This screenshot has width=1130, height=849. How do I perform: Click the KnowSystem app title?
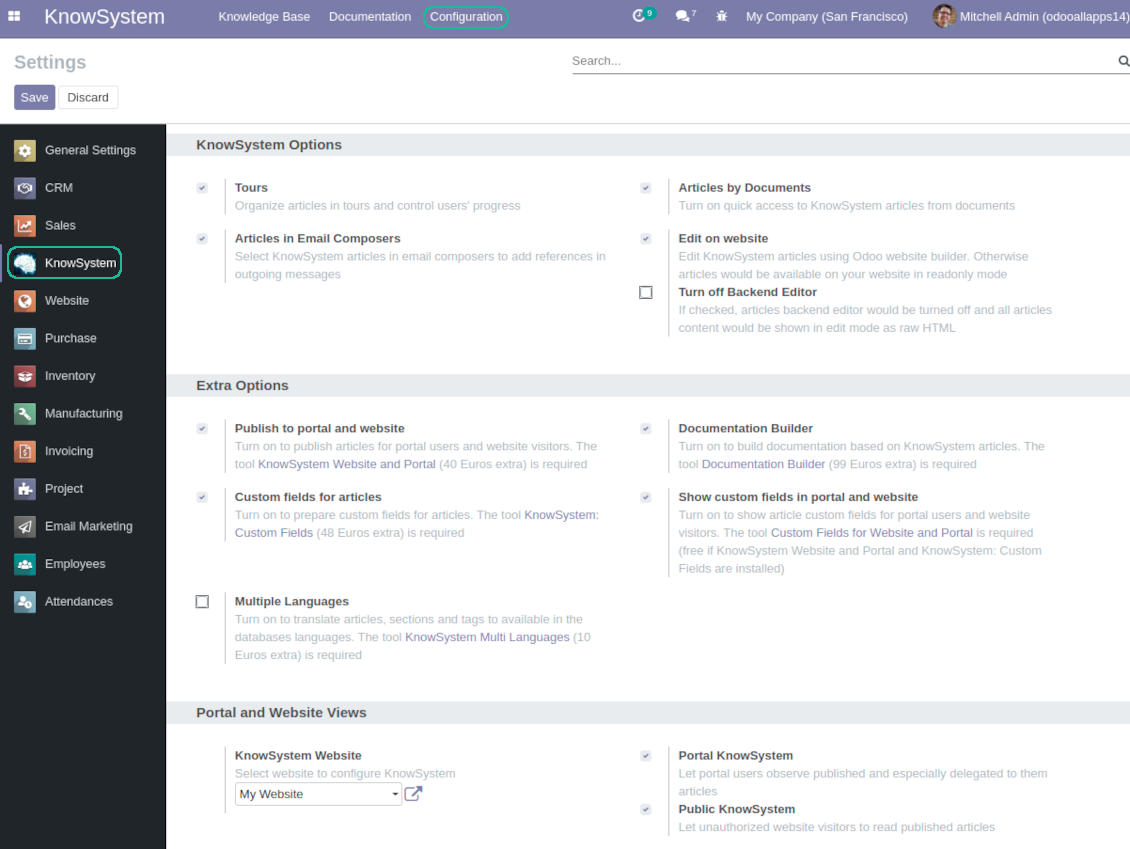104,17
